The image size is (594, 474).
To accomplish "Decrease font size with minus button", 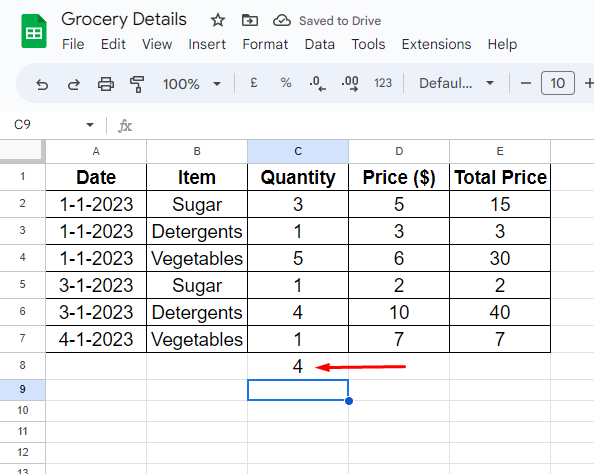I will tap(525, 83).
